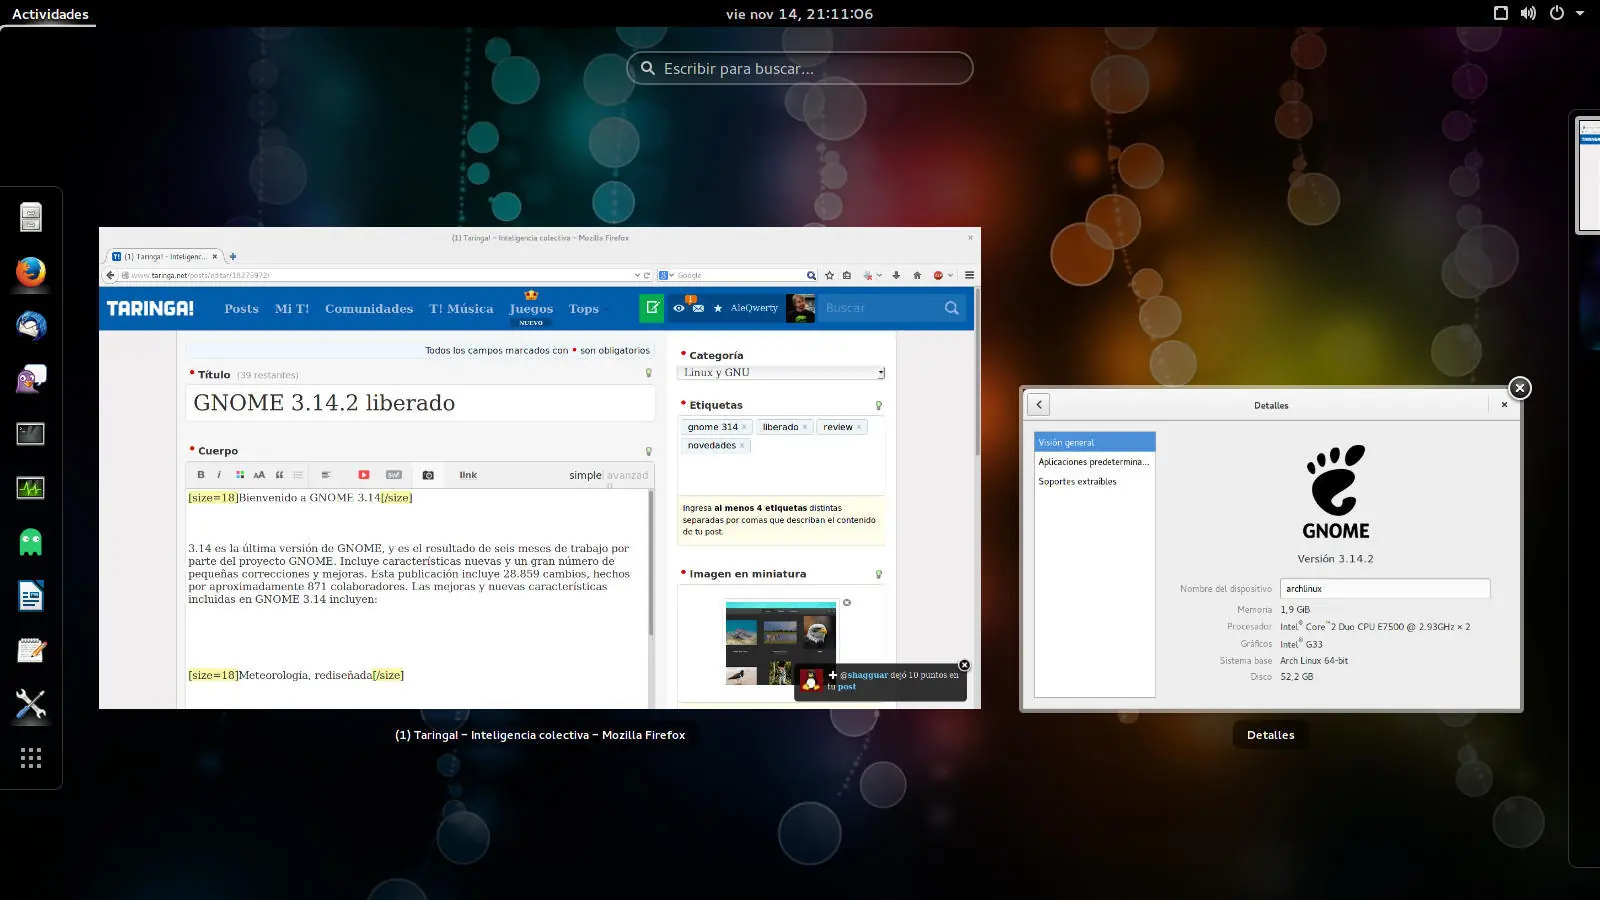Remove the 'liberado' tag
The height and width of the screenshot is (900, 1600).
(805, 427)
